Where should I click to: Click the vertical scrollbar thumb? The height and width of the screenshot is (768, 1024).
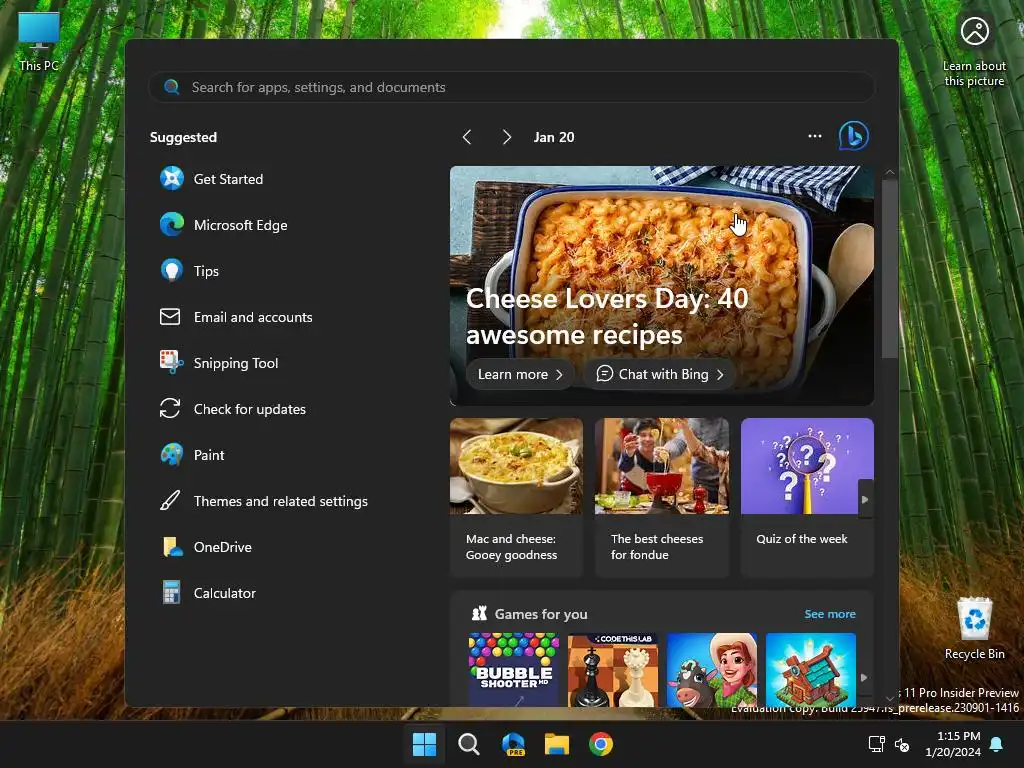coord(889,269)
